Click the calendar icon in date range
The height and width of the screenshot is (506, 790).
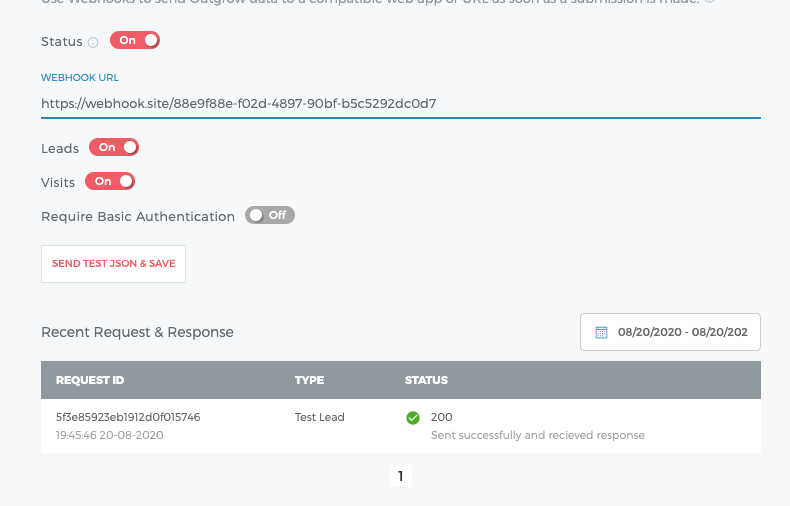(x=601, y=332)
